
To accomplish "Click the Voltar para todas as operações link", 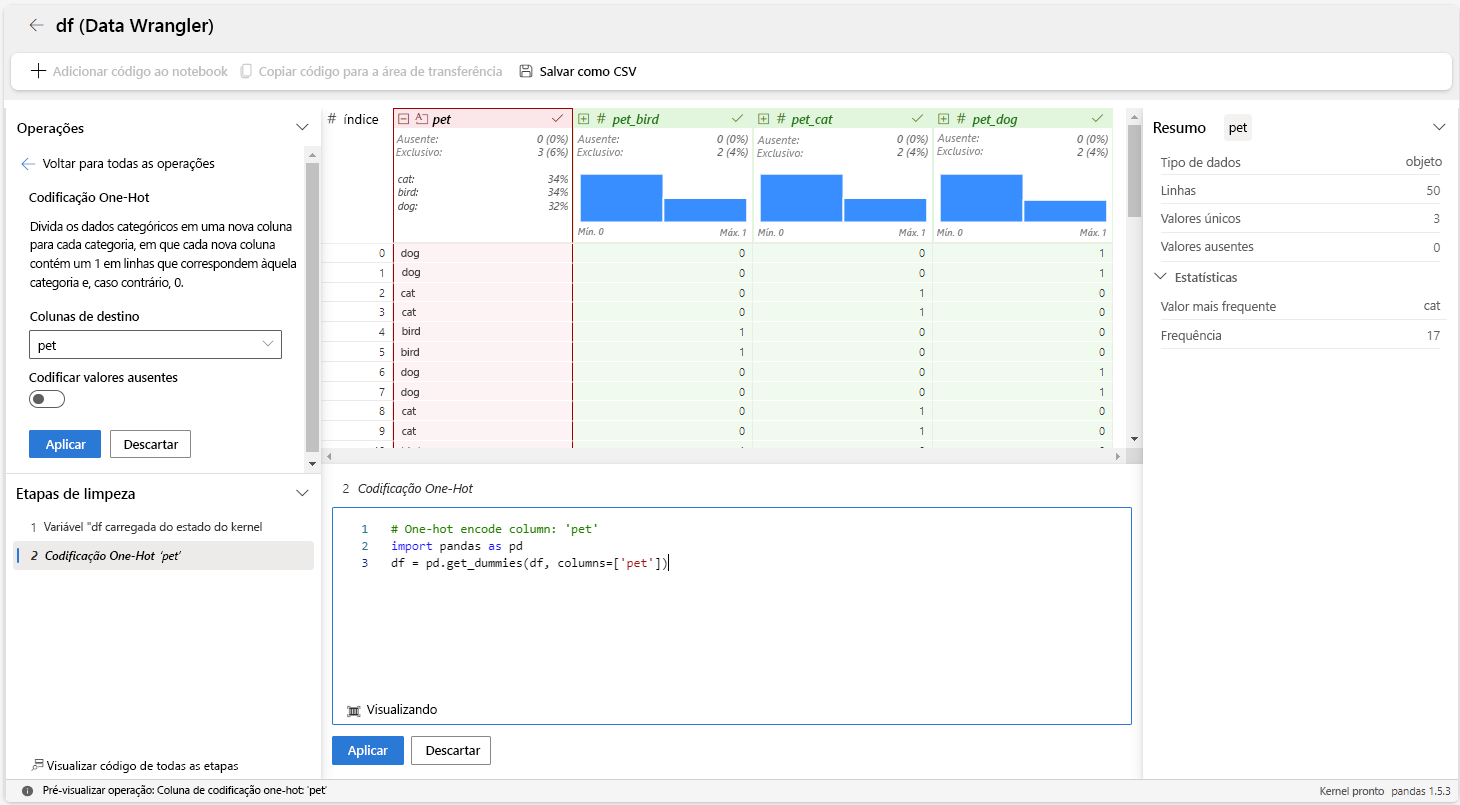I will [x=128, y=163].
